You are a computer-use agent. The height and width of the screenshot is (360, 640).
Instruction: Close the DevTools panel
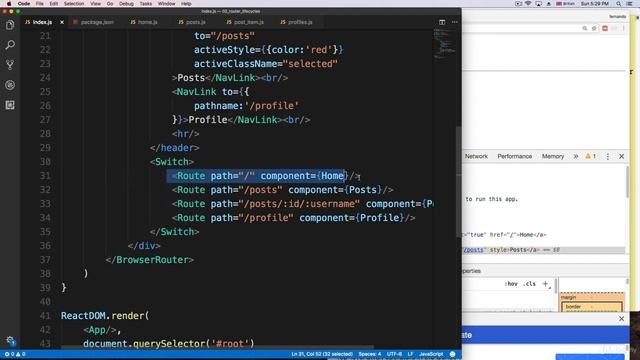622,156
